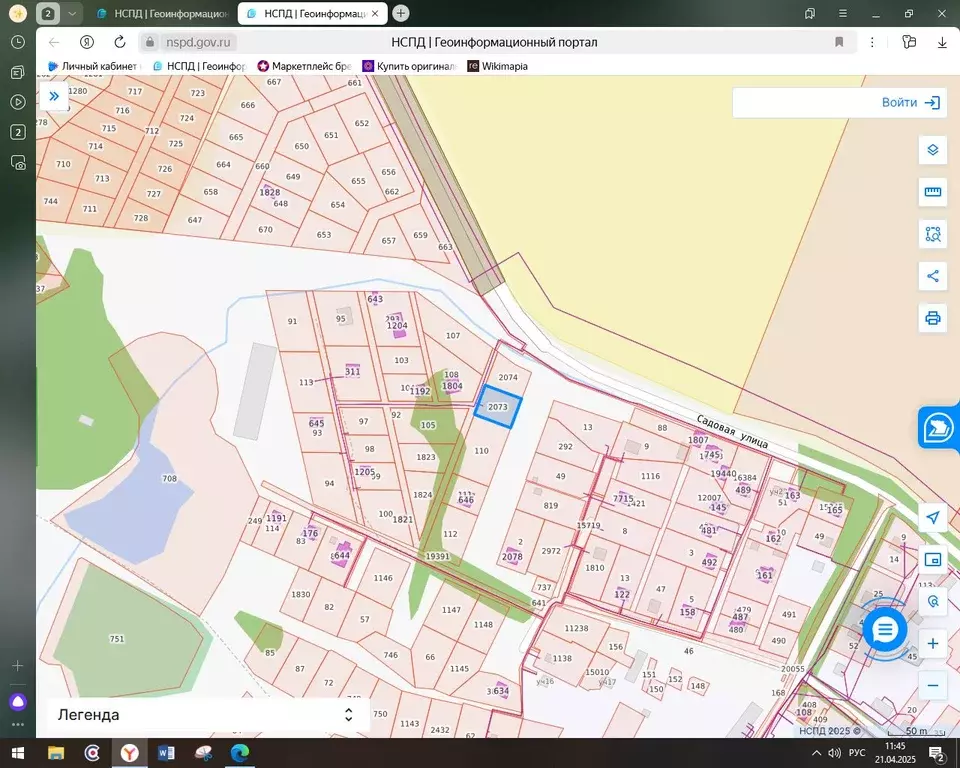
Task: Open the chat support bubble
Action: [x=885, y=629]
